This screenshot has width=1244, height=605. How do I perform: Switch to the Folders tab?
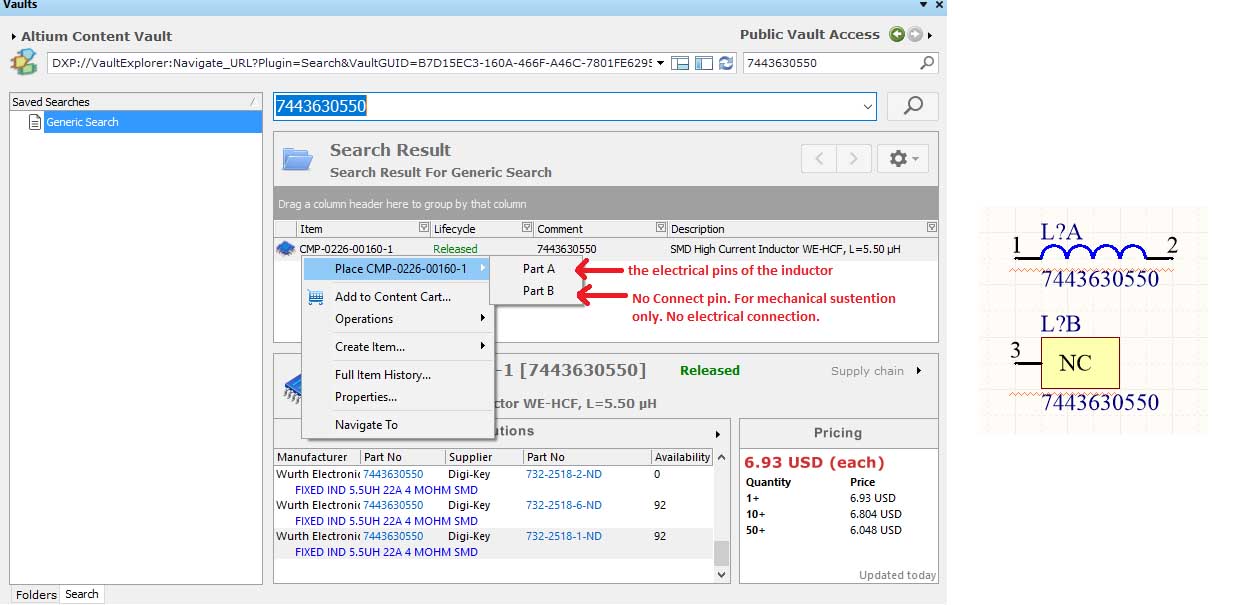click(36, 594)
